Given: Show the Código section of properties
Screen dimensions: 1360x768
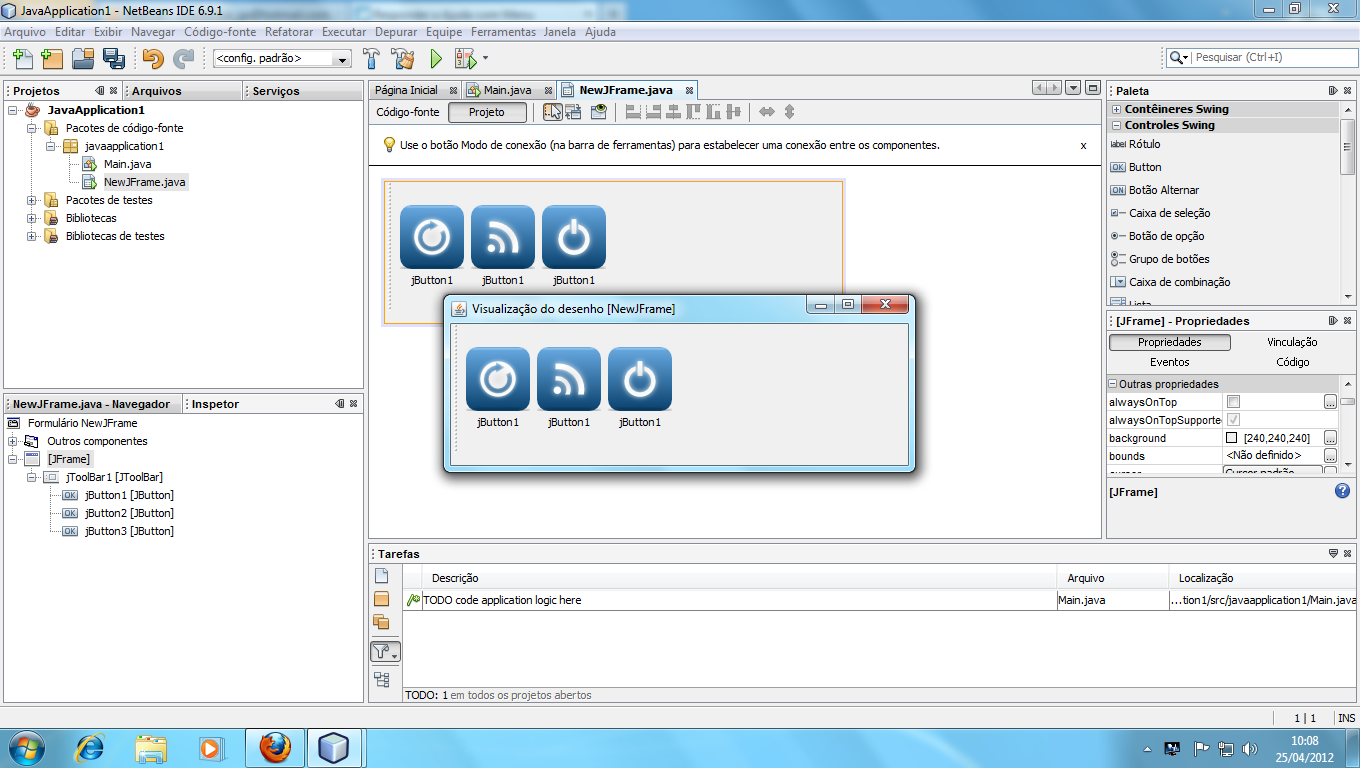Looking at the screenshot, I should (1292, 362).
